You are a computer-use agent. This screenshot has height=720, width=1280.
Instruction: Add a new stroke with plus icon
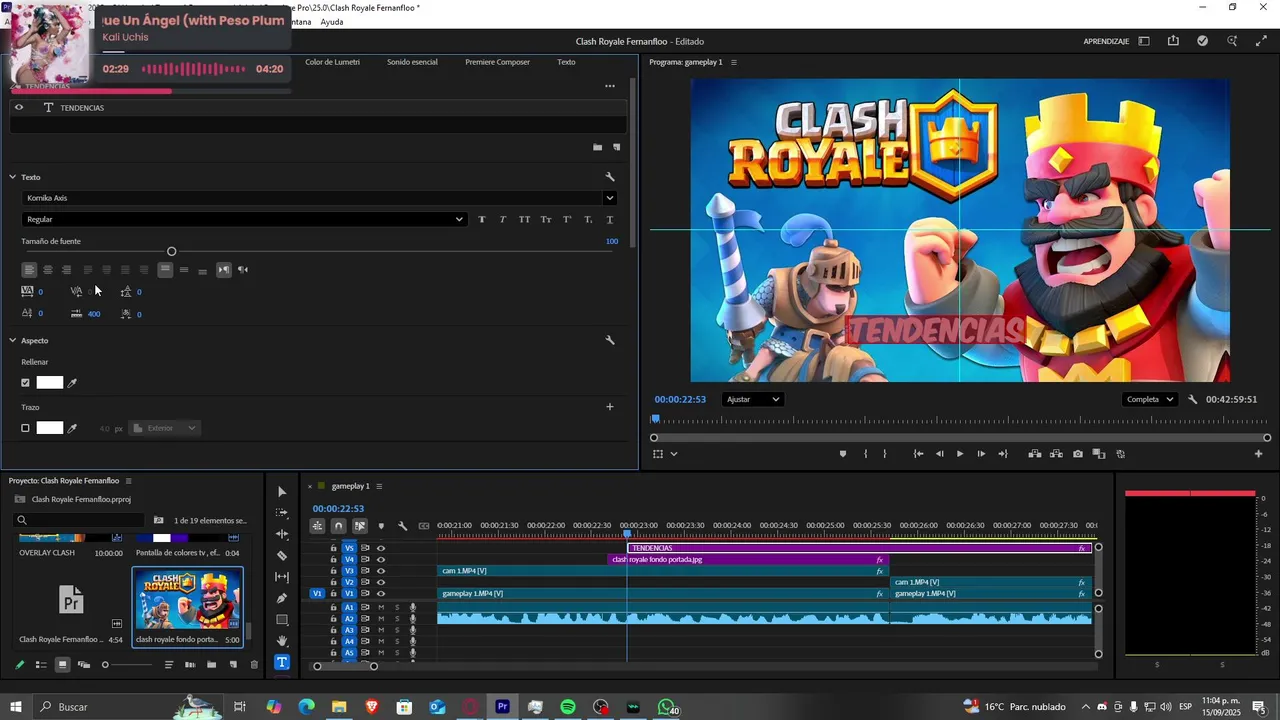click(x=610, y=407)
